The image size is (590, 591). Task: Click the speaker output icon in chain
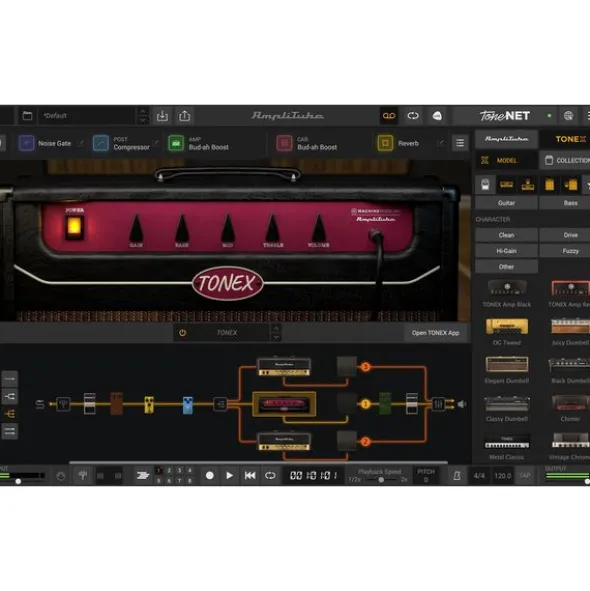tap(461, 404)
